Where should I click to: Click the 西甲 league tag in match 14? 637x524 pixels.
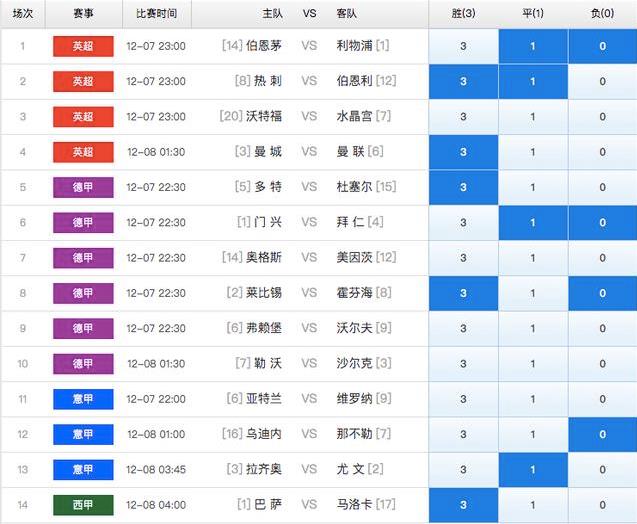tap(83, 505)
